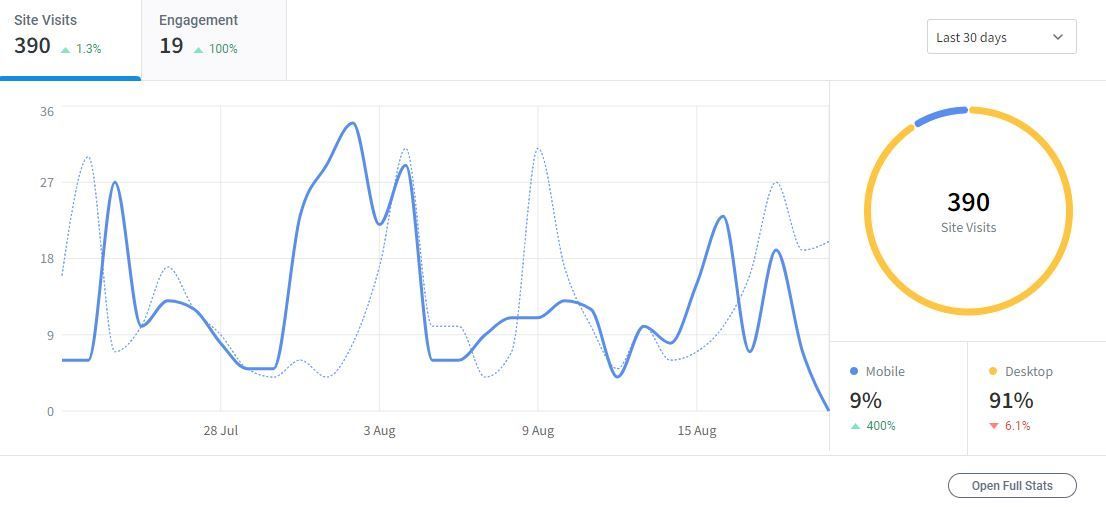This screenshot has height=507, width=1106.
Task: Switch to the Engagement tab
Action: point(214,39)
